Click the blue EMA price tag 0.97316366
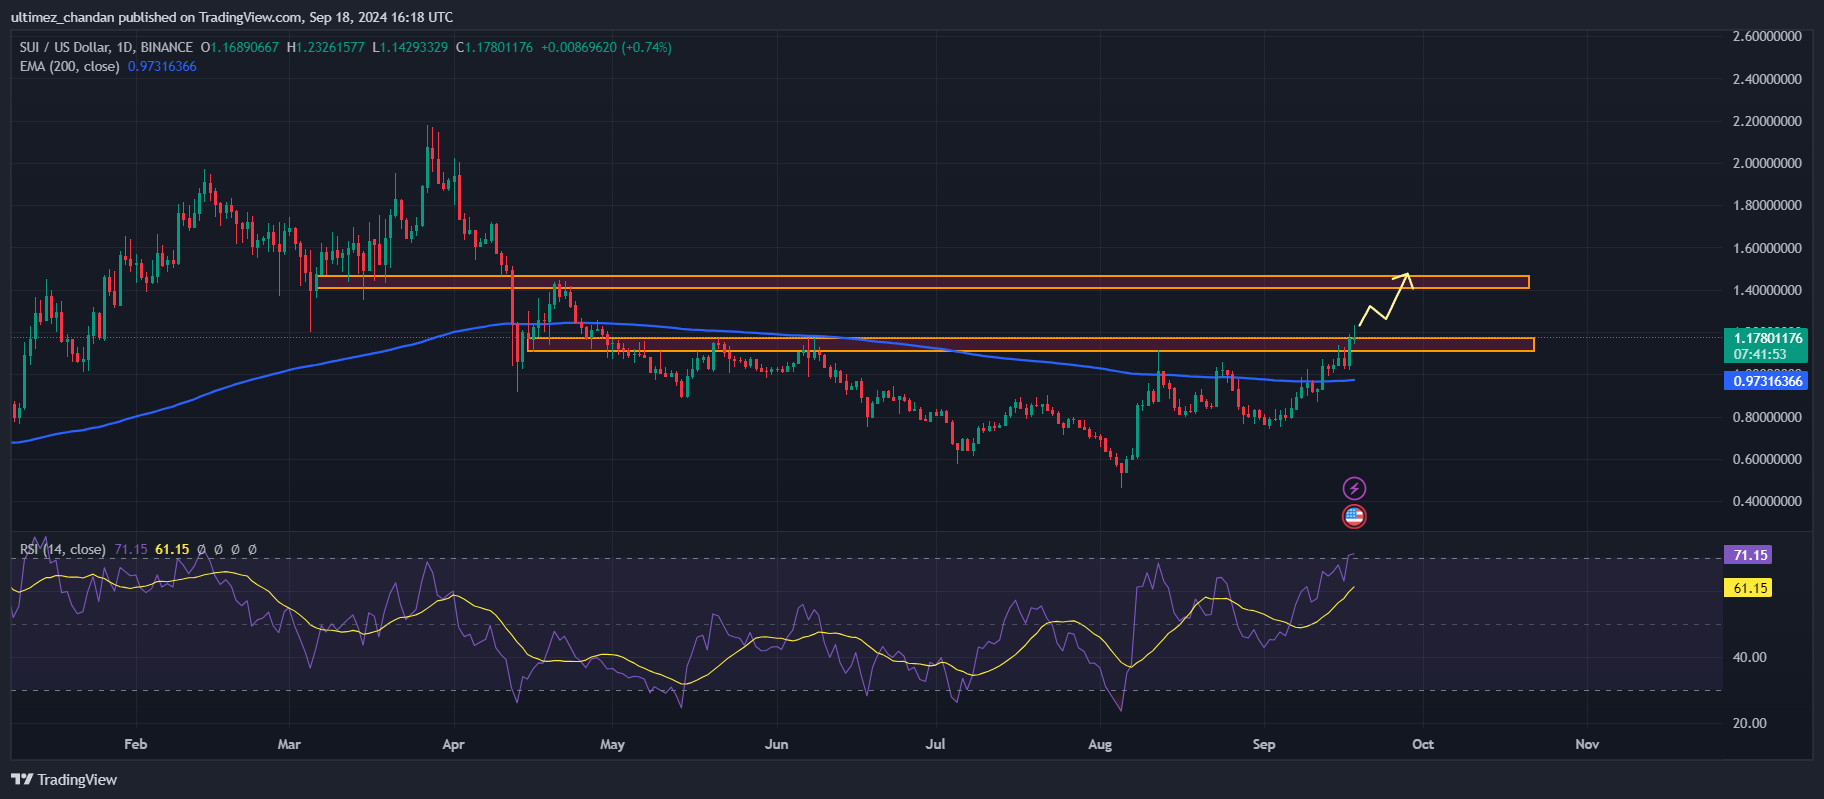Screen dimensions: 1824x799 [x=1767, y=381]
